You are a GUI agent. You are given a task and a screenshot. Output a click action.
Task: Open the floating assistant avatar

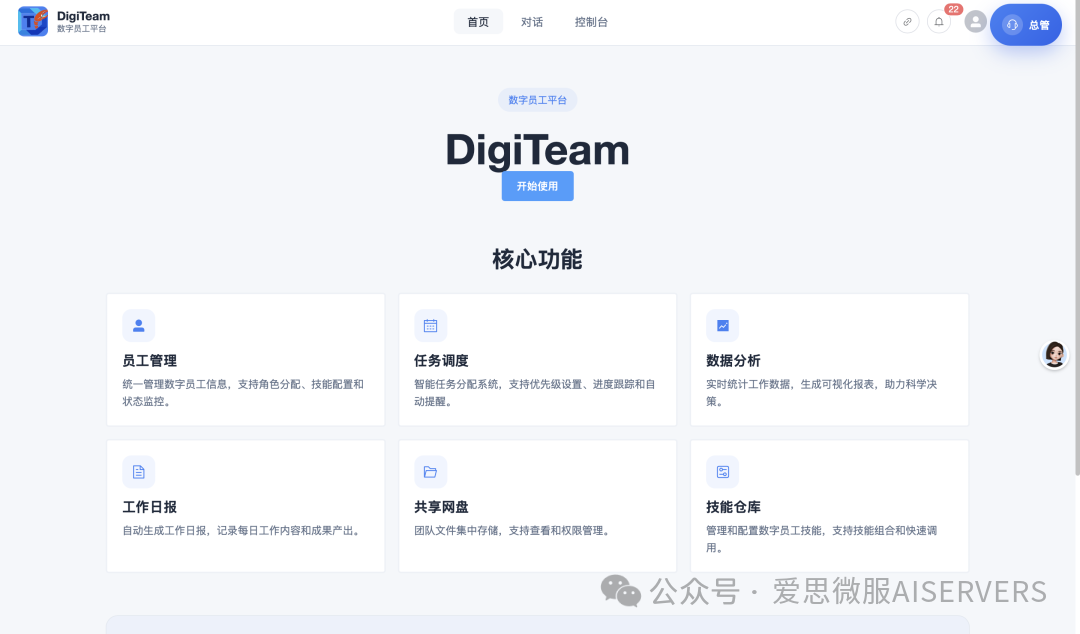(x=1054, y=355)
